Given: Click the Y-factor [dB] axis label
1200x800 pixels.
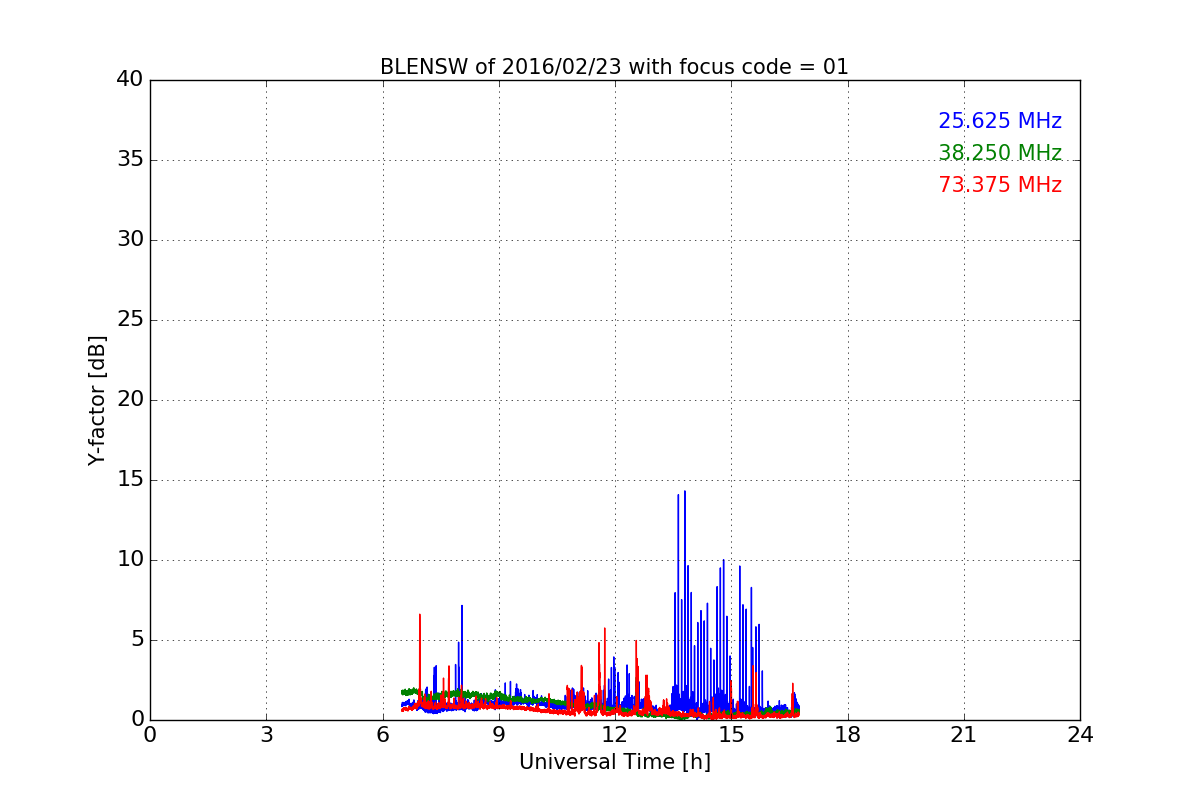Looking at the screenshot, I should pyautogui.click(x=97, y=400).
